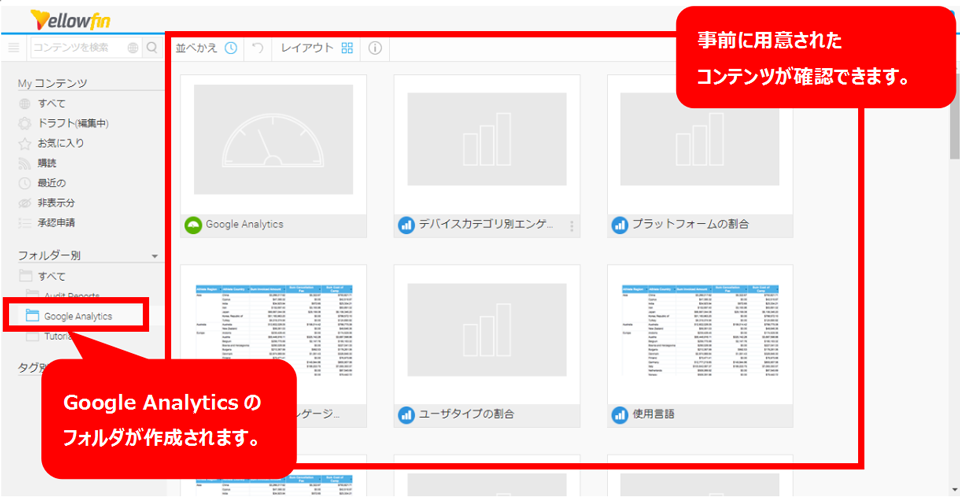Open the 使用言語 report thumbnail
This screenshot has width=960, height=499.
699,330
